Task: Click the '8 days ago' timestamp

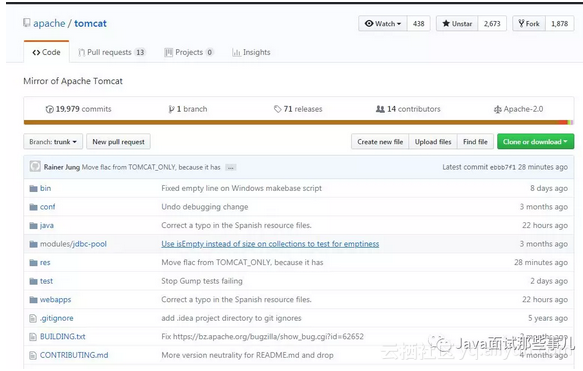Action: 549,188
